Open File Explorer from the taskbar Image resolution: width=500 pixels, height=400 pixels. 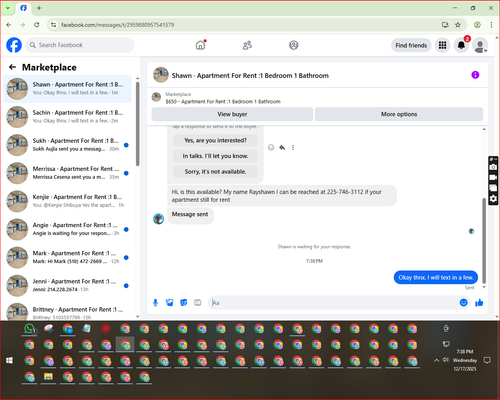click(49, 377)
